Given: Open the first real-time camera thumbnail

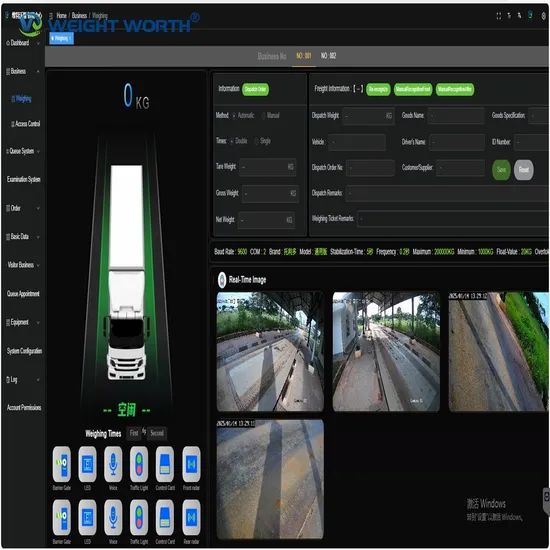Looking at the screenshot, I should coord(270,351).
